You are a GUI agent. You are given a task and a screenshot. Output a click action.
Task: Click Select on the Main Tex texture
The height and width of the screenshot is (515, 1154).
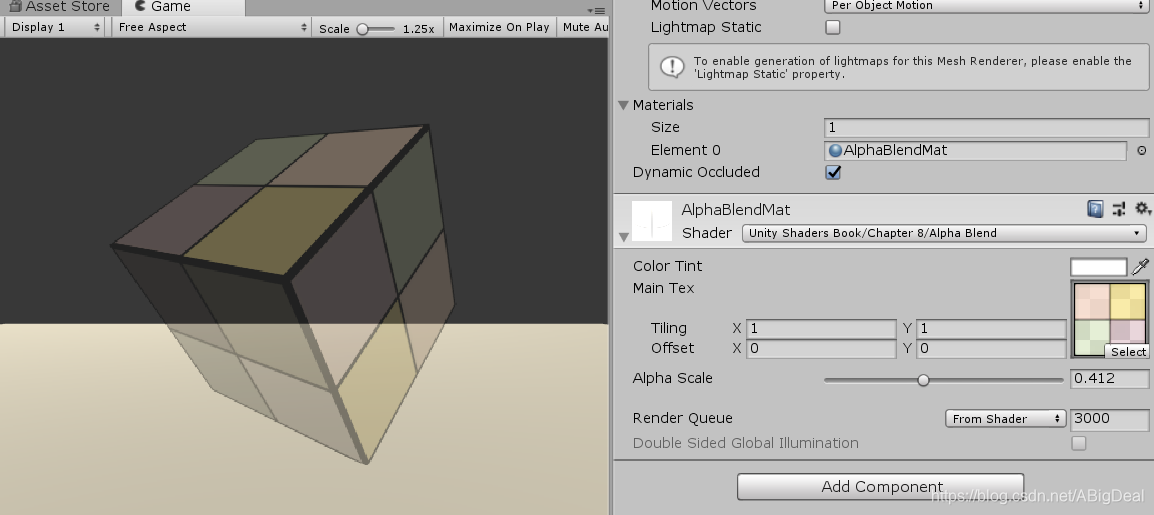tap(1128, 352)
